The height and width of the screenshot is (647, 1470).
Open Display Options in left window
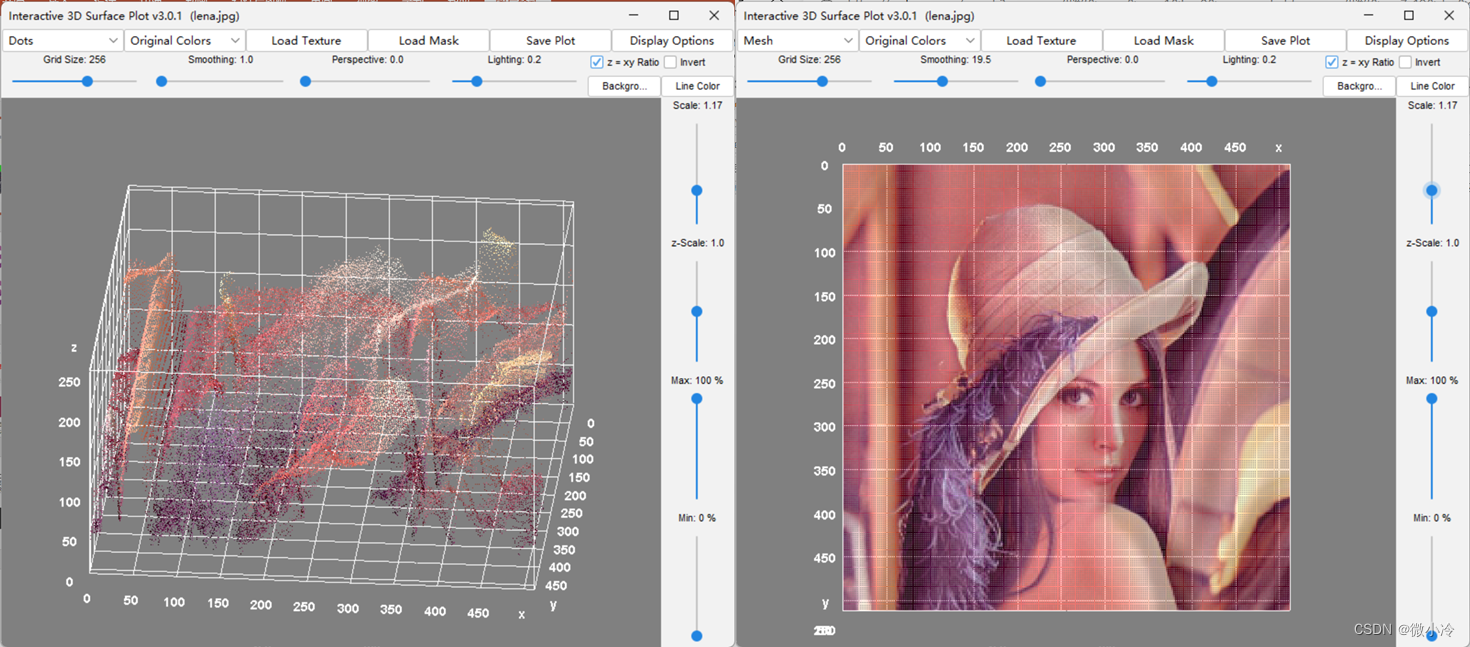click(x=671, y=41)
